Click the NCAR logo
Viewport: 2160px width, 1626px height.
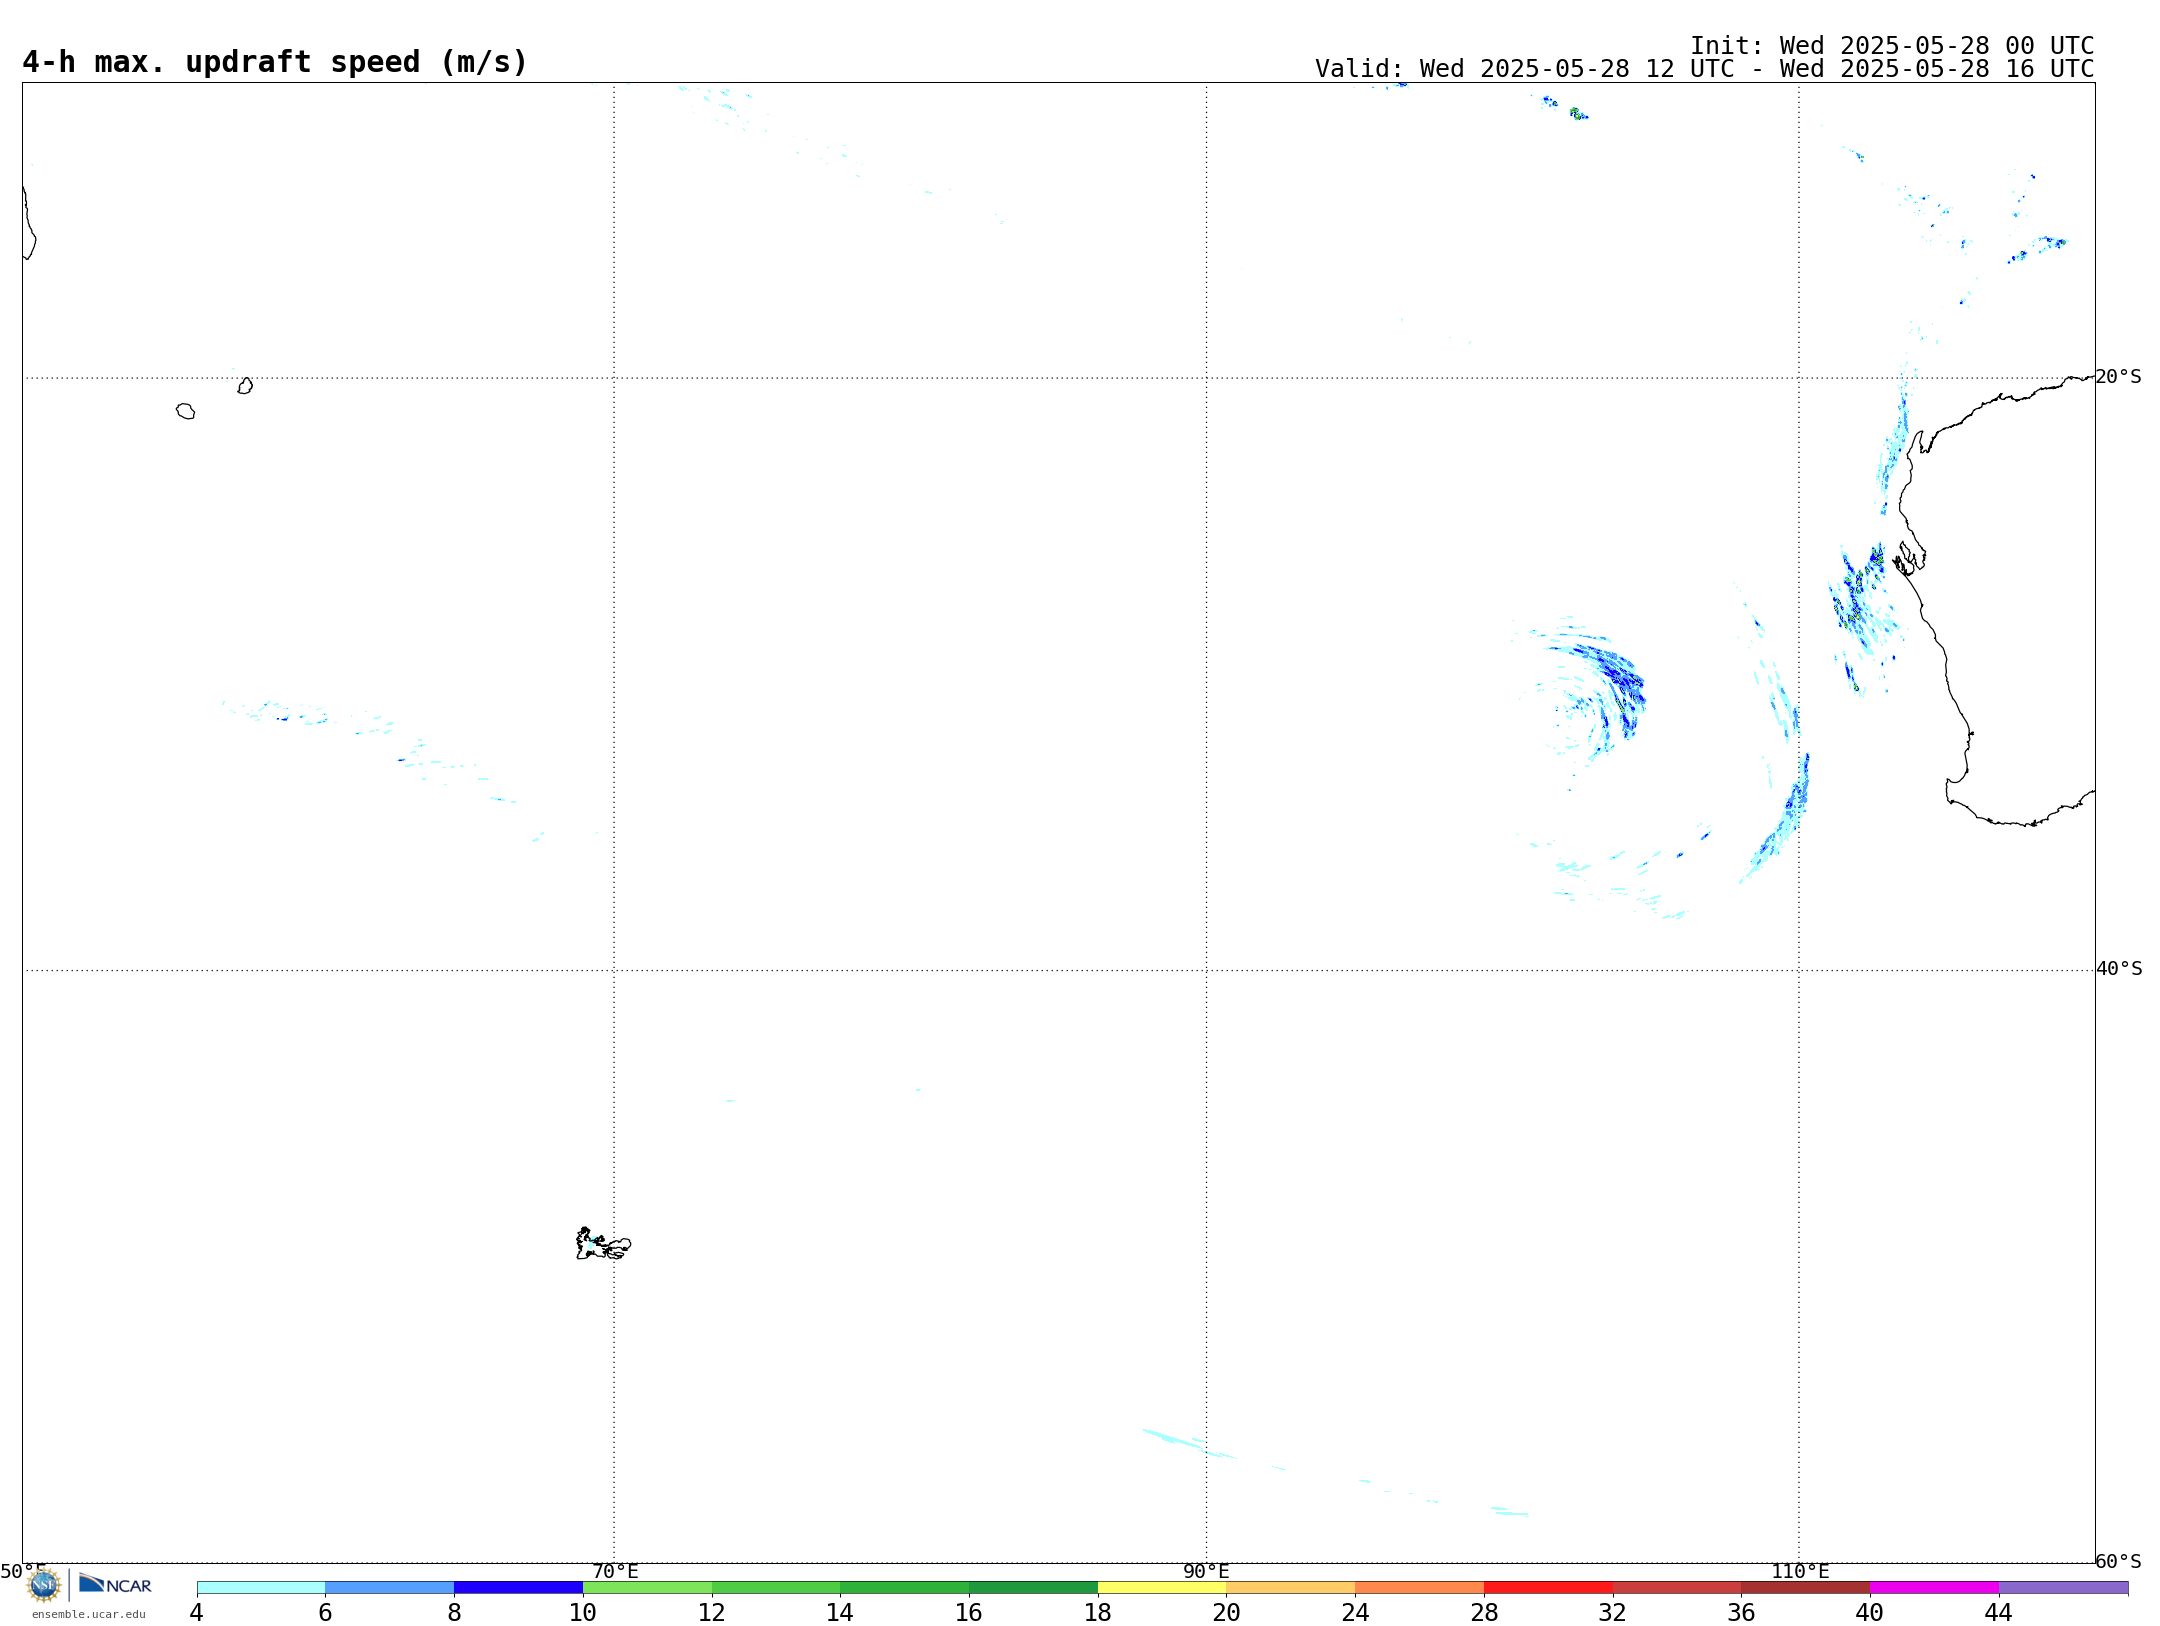(115, 1584)
